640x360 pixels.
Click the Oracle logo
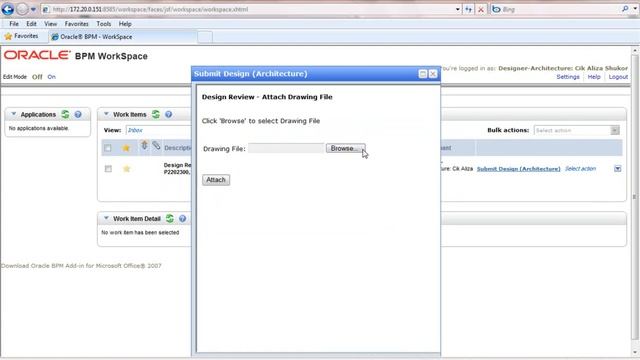point(37,55)
